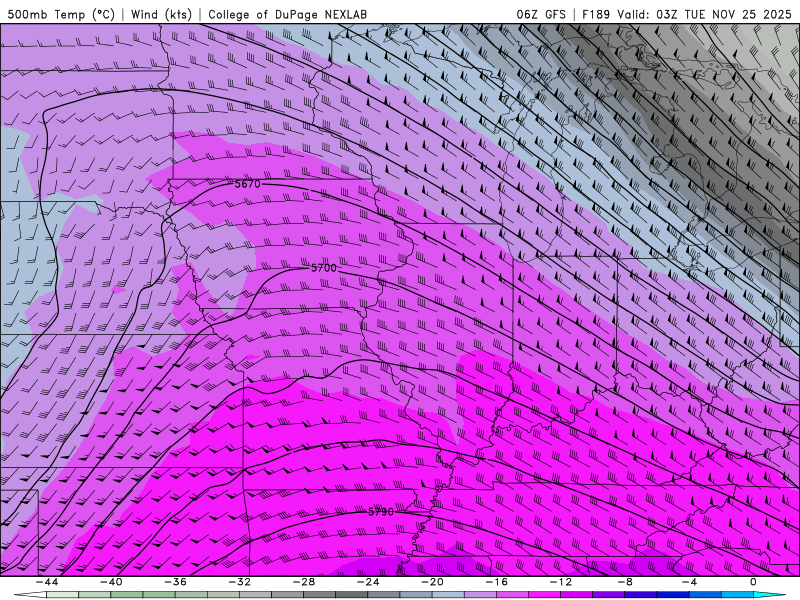This screenshot has height=600, width=800.
Task: Click the cyan right arrow end of color bar
Action: pos(769,595)
